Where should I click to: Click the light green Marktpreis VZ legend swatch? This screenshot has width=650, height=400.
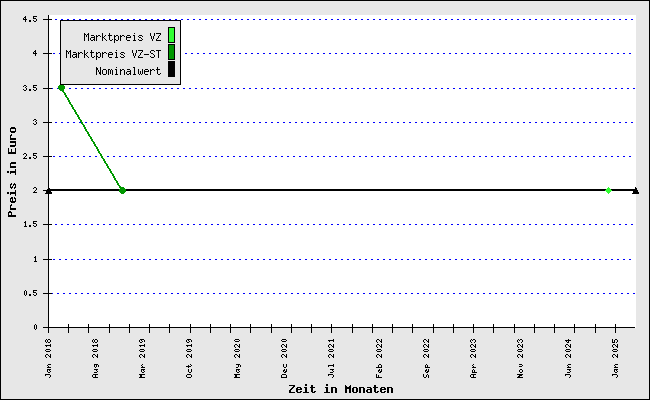click(x=171, y=35)
